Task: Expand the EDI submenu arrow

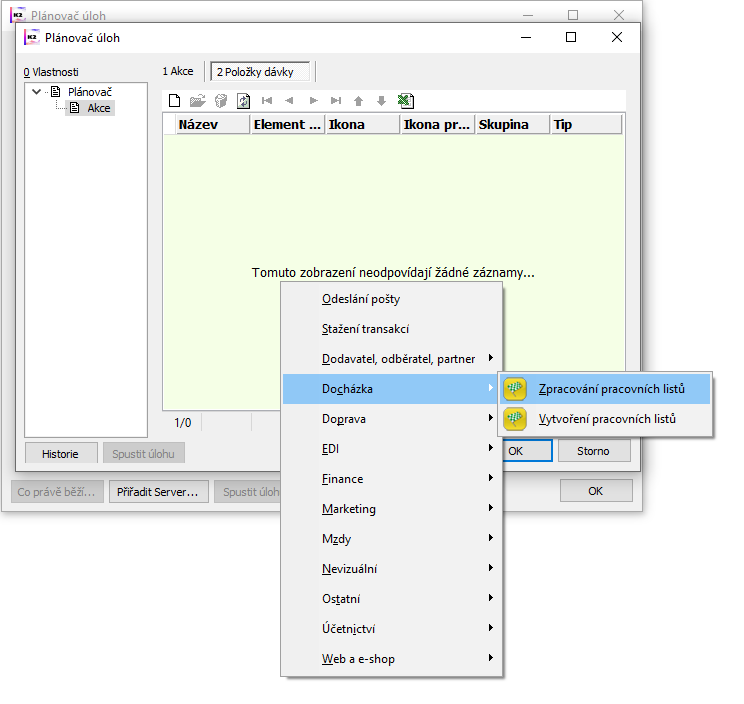Action: [x=491, y=448]
